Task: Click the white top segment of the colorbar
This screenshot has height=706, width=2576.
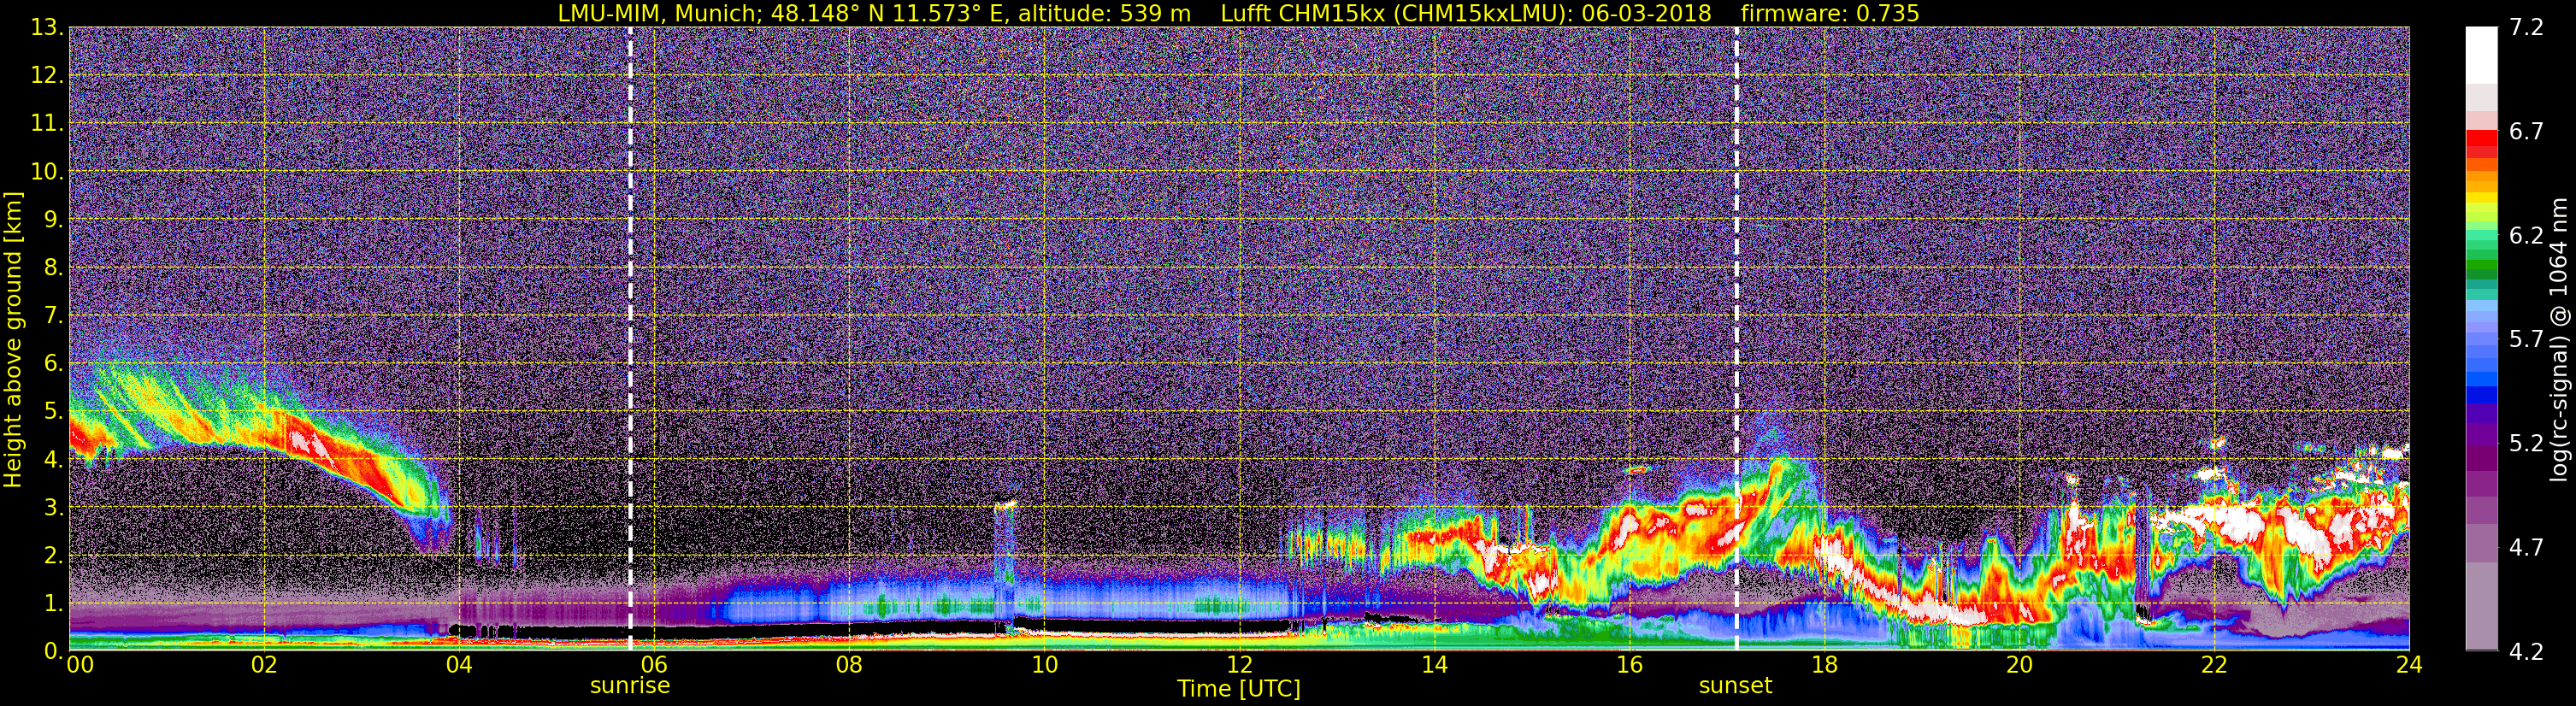Action: click(x=2481, y=55)
